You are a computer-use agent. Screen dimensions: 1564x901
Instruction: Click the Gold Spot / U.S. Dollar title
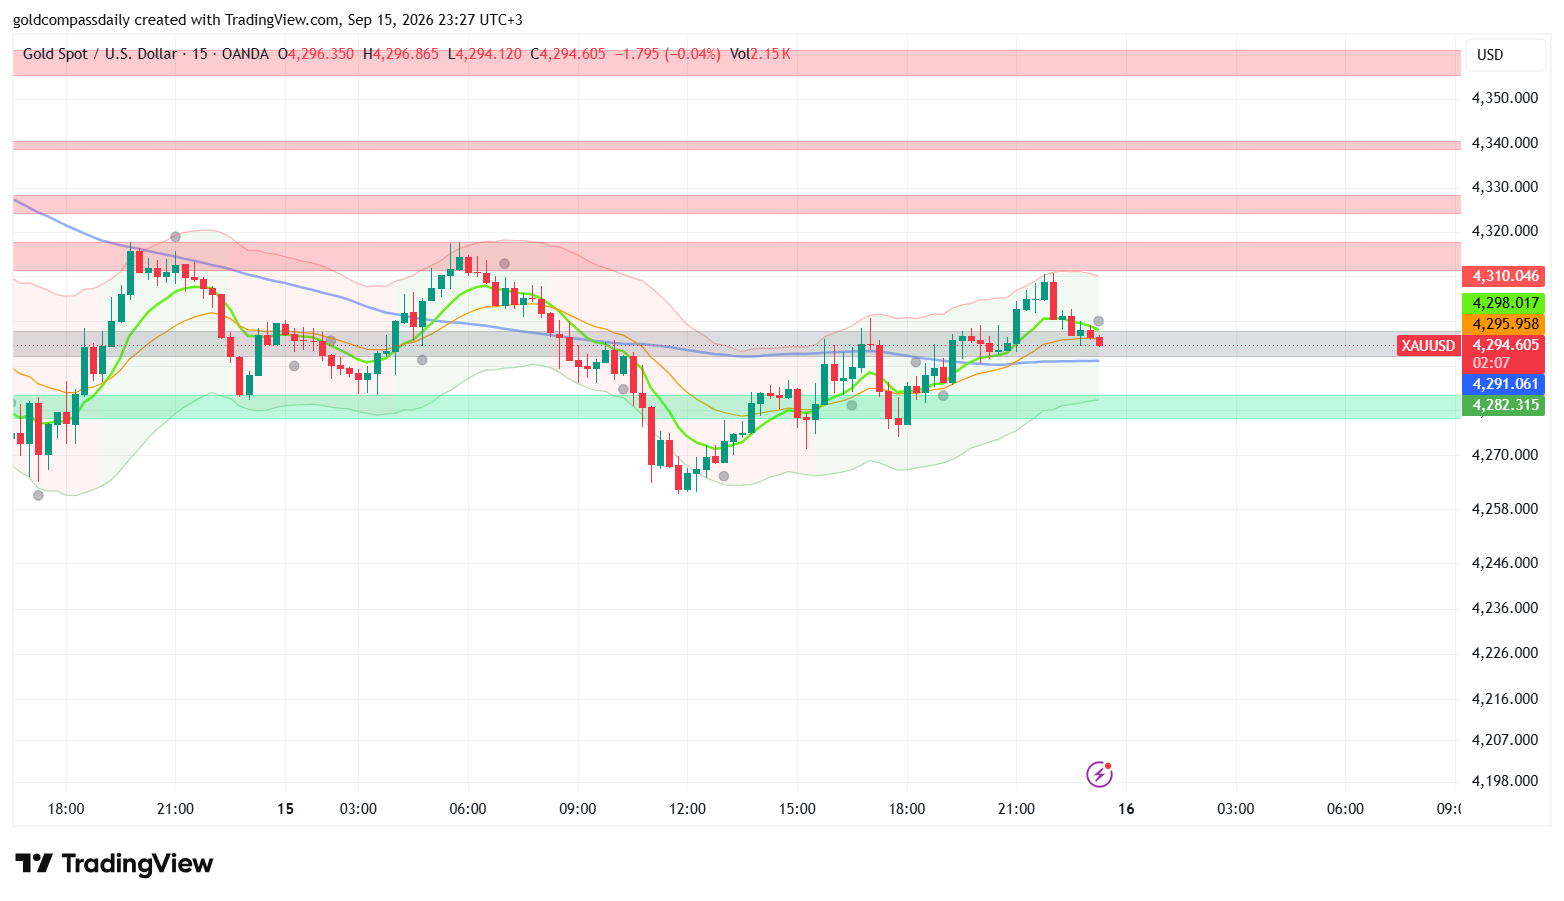100,54
